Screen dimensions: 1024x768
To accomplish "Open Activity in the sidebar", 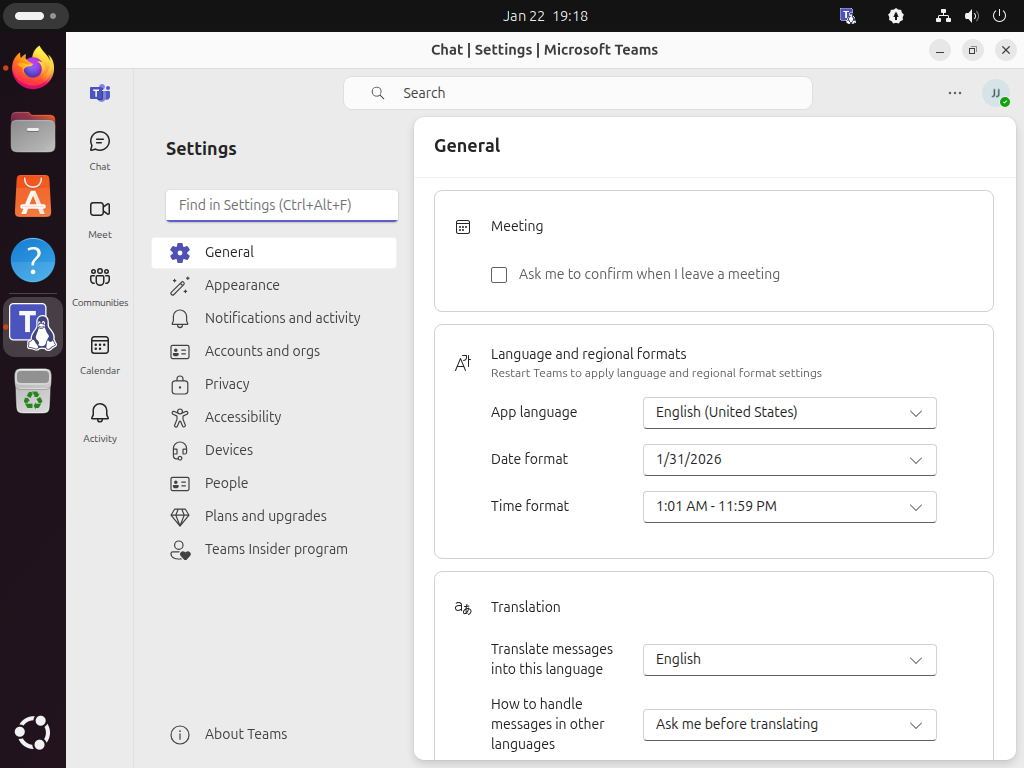I will 99,420.
